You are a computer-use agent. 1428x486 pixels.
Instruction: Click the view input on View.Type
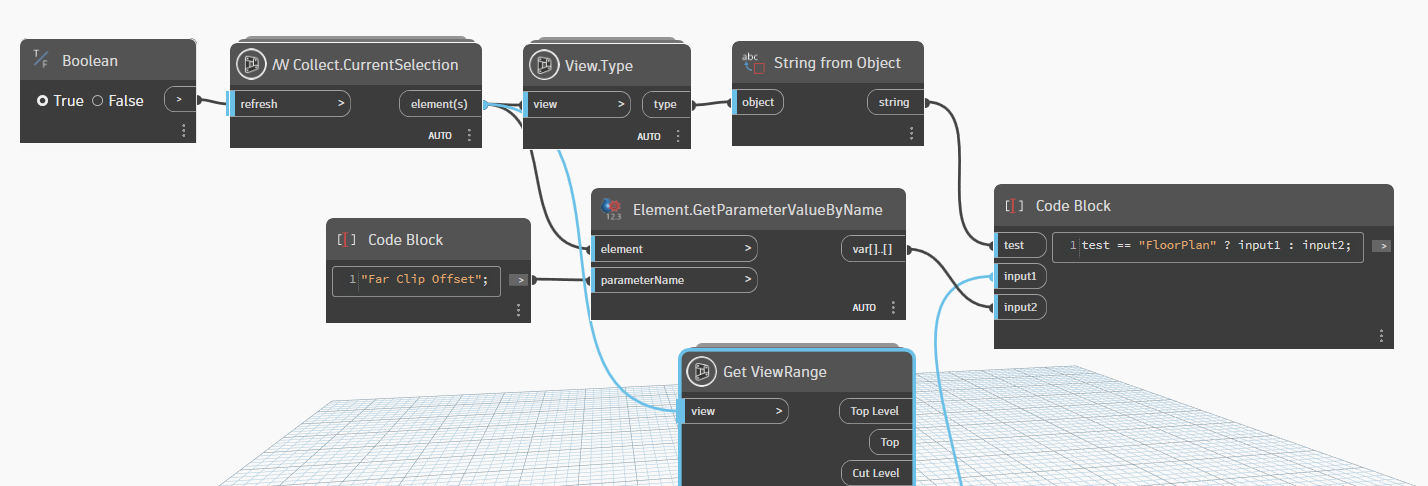tap(578, 104)
